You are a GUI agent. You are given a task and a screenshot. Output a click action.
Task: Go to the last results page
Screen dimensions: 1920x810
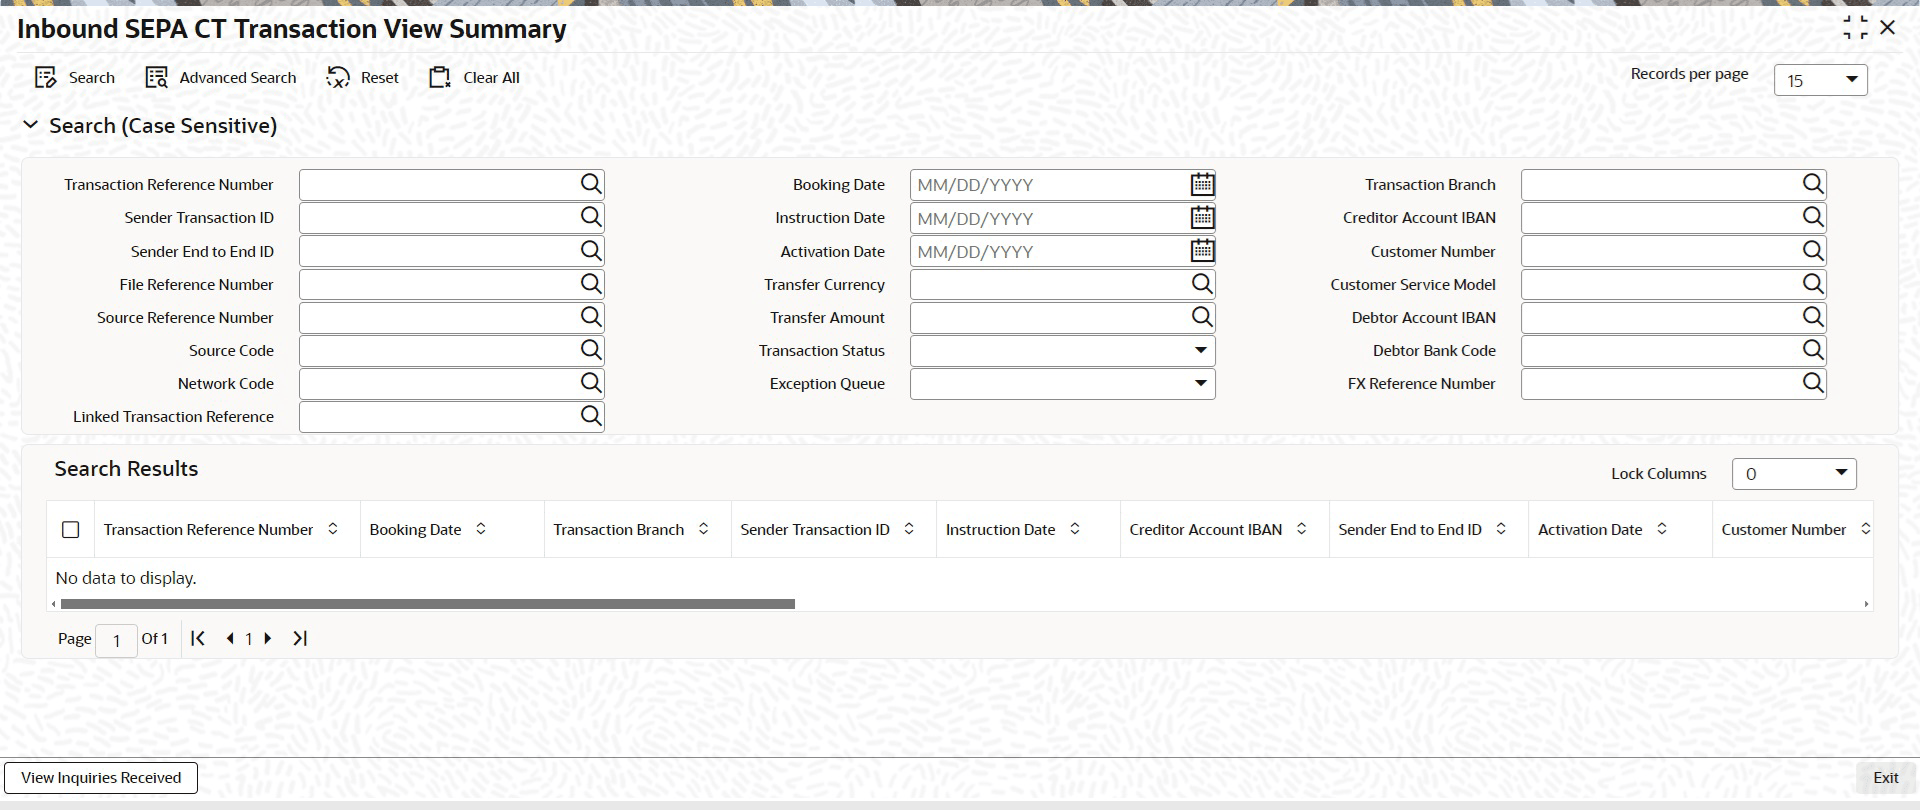click(x=300, y=638)
